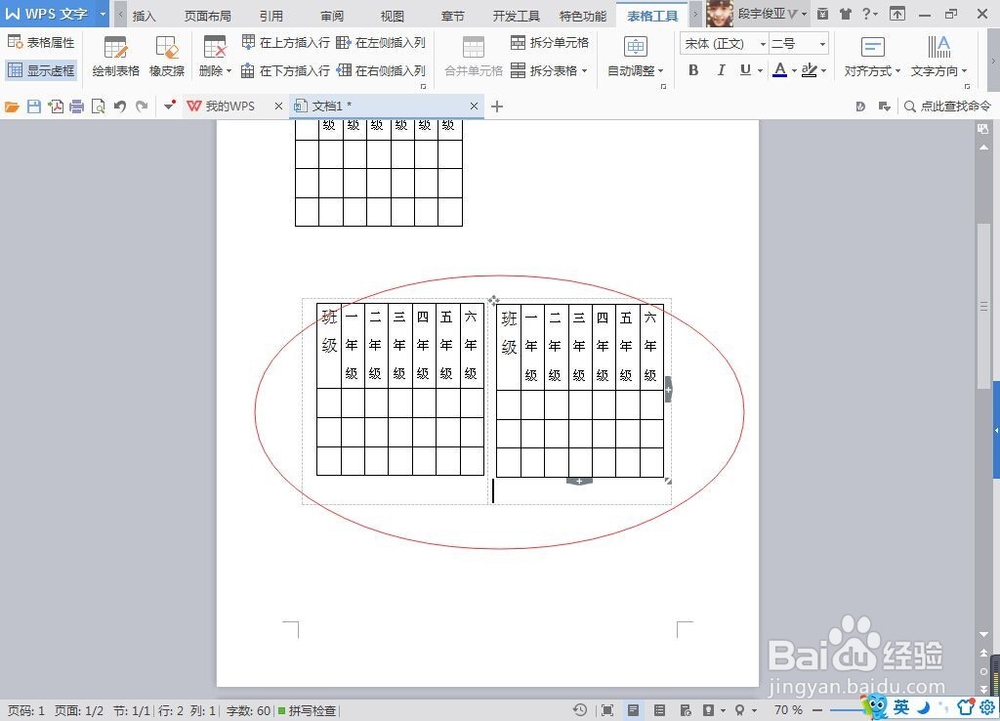The height and width of the screenshot is (721, 1000).
Task: Switch to the 我的WPS document tab
Action: click(x=230, y=106)
